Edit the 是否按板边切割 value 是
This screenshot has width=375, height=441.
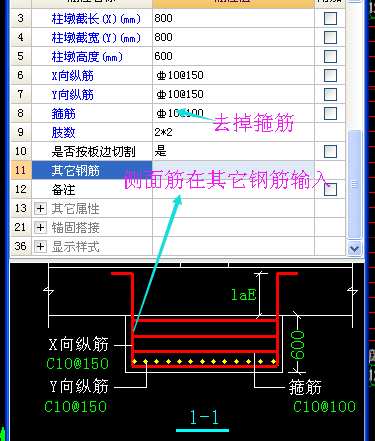[x=233, y=151]
